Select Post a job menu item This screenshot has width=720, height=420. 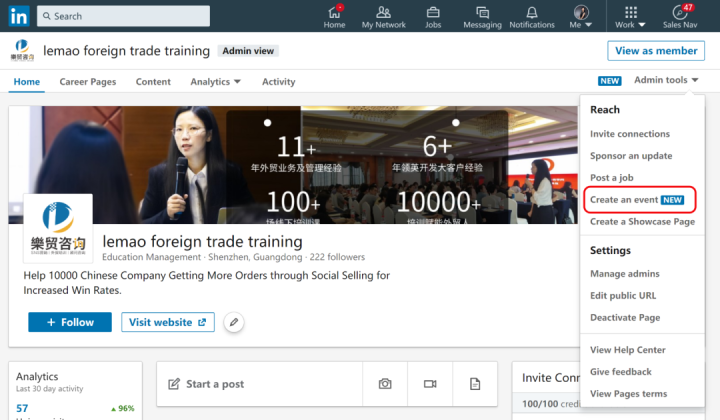pos(612,178)
